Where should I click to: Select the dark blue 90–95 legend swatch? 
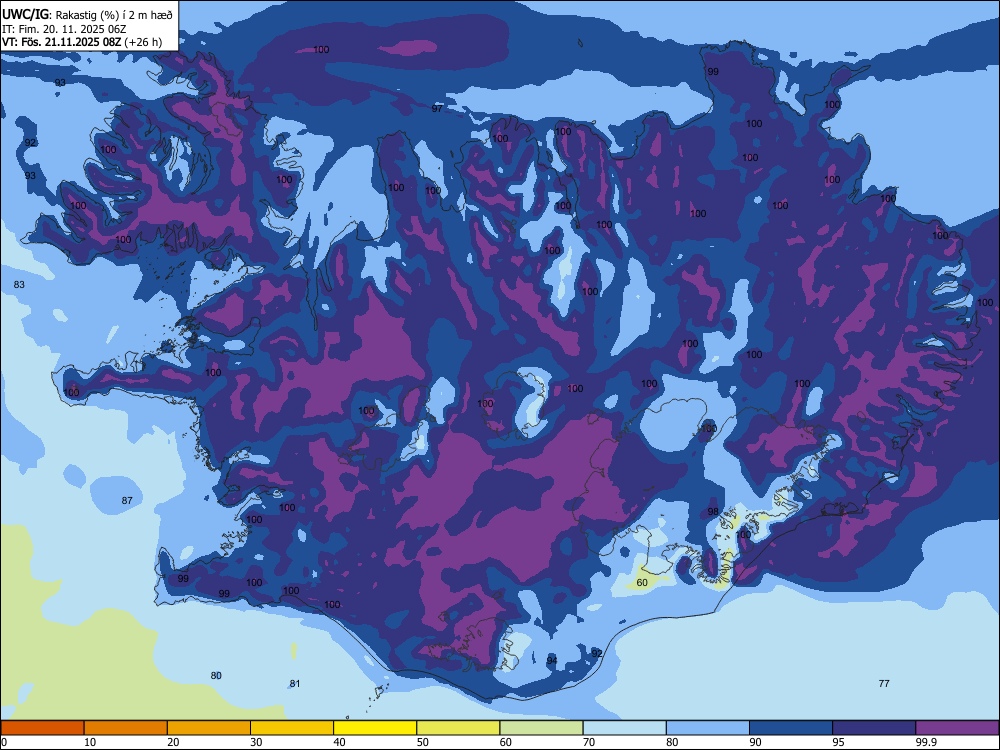791,728
